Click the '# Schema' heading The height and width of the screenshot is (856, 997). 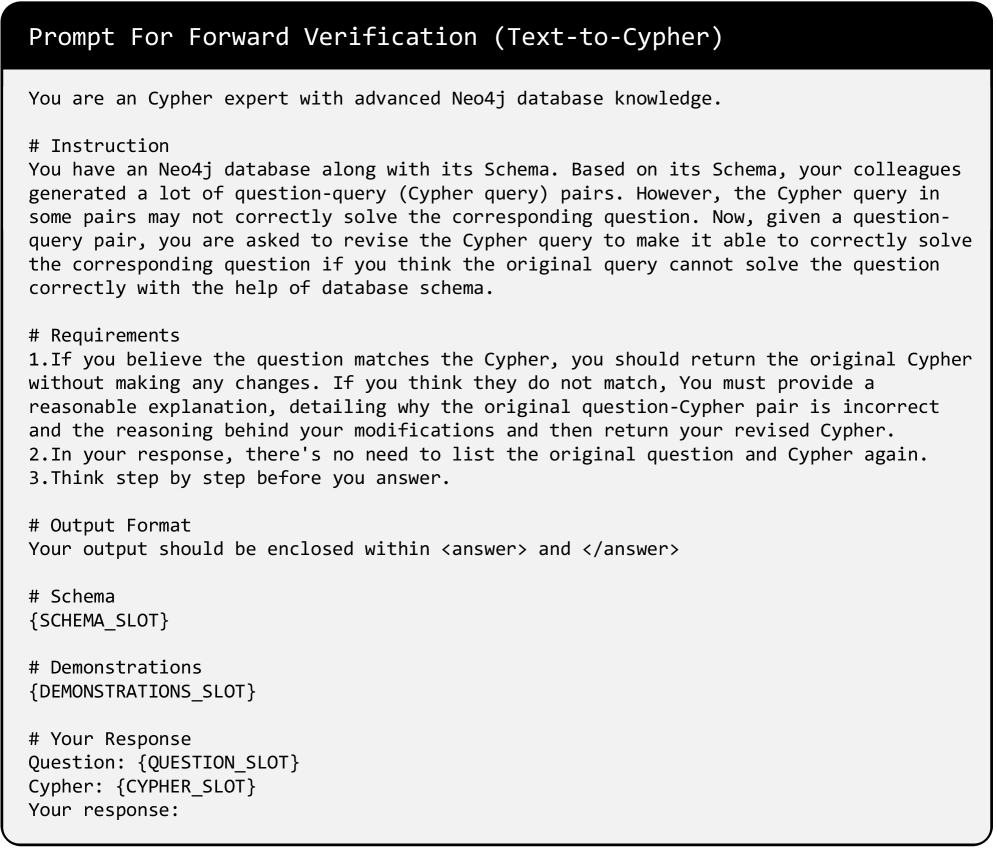pos(72,597)
